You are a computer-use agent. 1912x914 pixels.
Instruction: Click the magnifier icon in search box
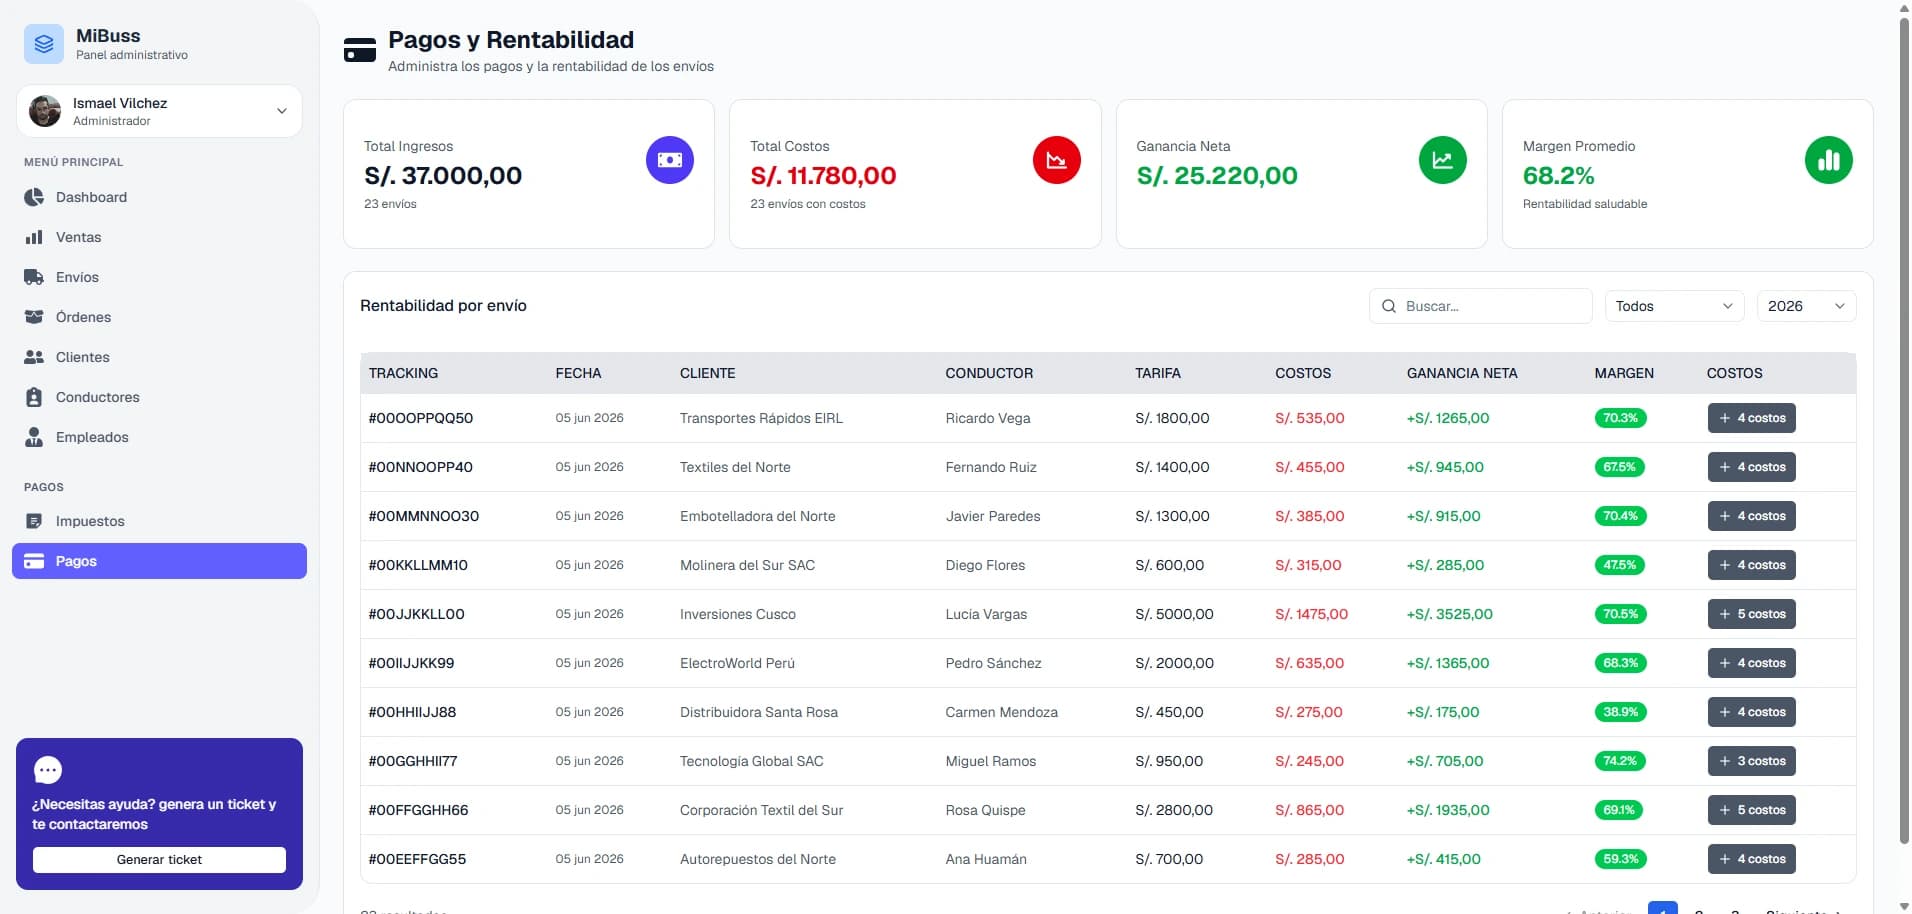click(x=1389, y=306)
